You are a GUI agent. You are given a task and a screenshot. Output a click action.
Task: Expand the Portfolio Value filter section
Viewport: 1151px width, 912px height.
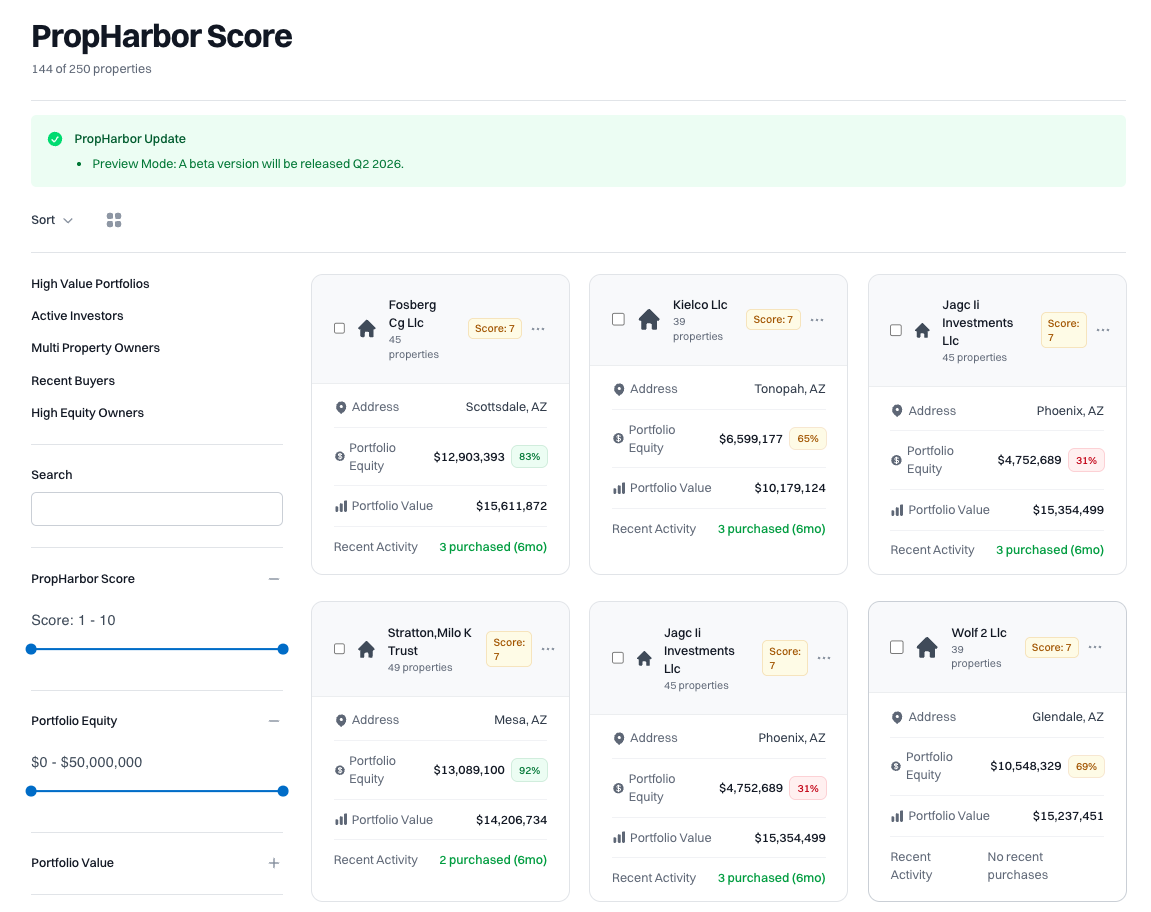pyautogui.click(x=274, y=863)
